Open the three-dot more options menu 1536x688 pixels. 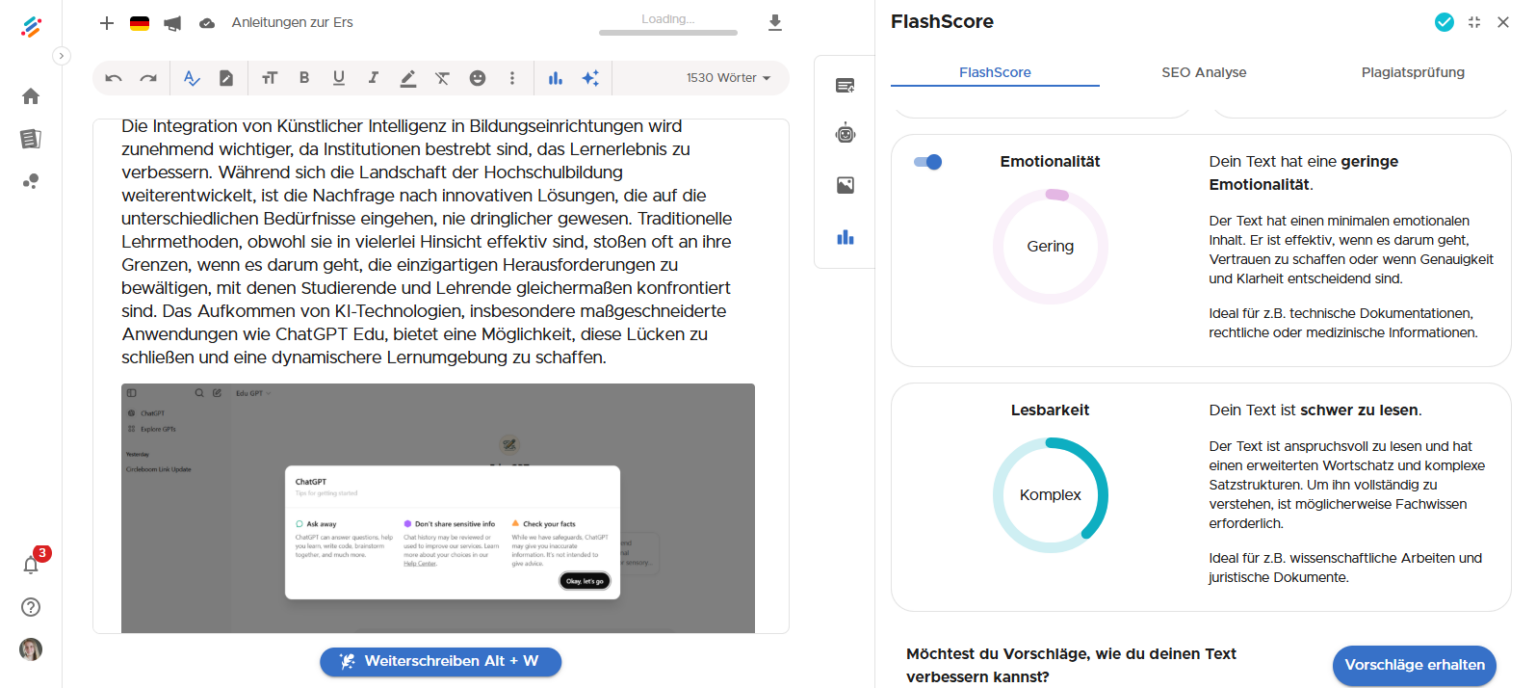[x=513, y=78]
